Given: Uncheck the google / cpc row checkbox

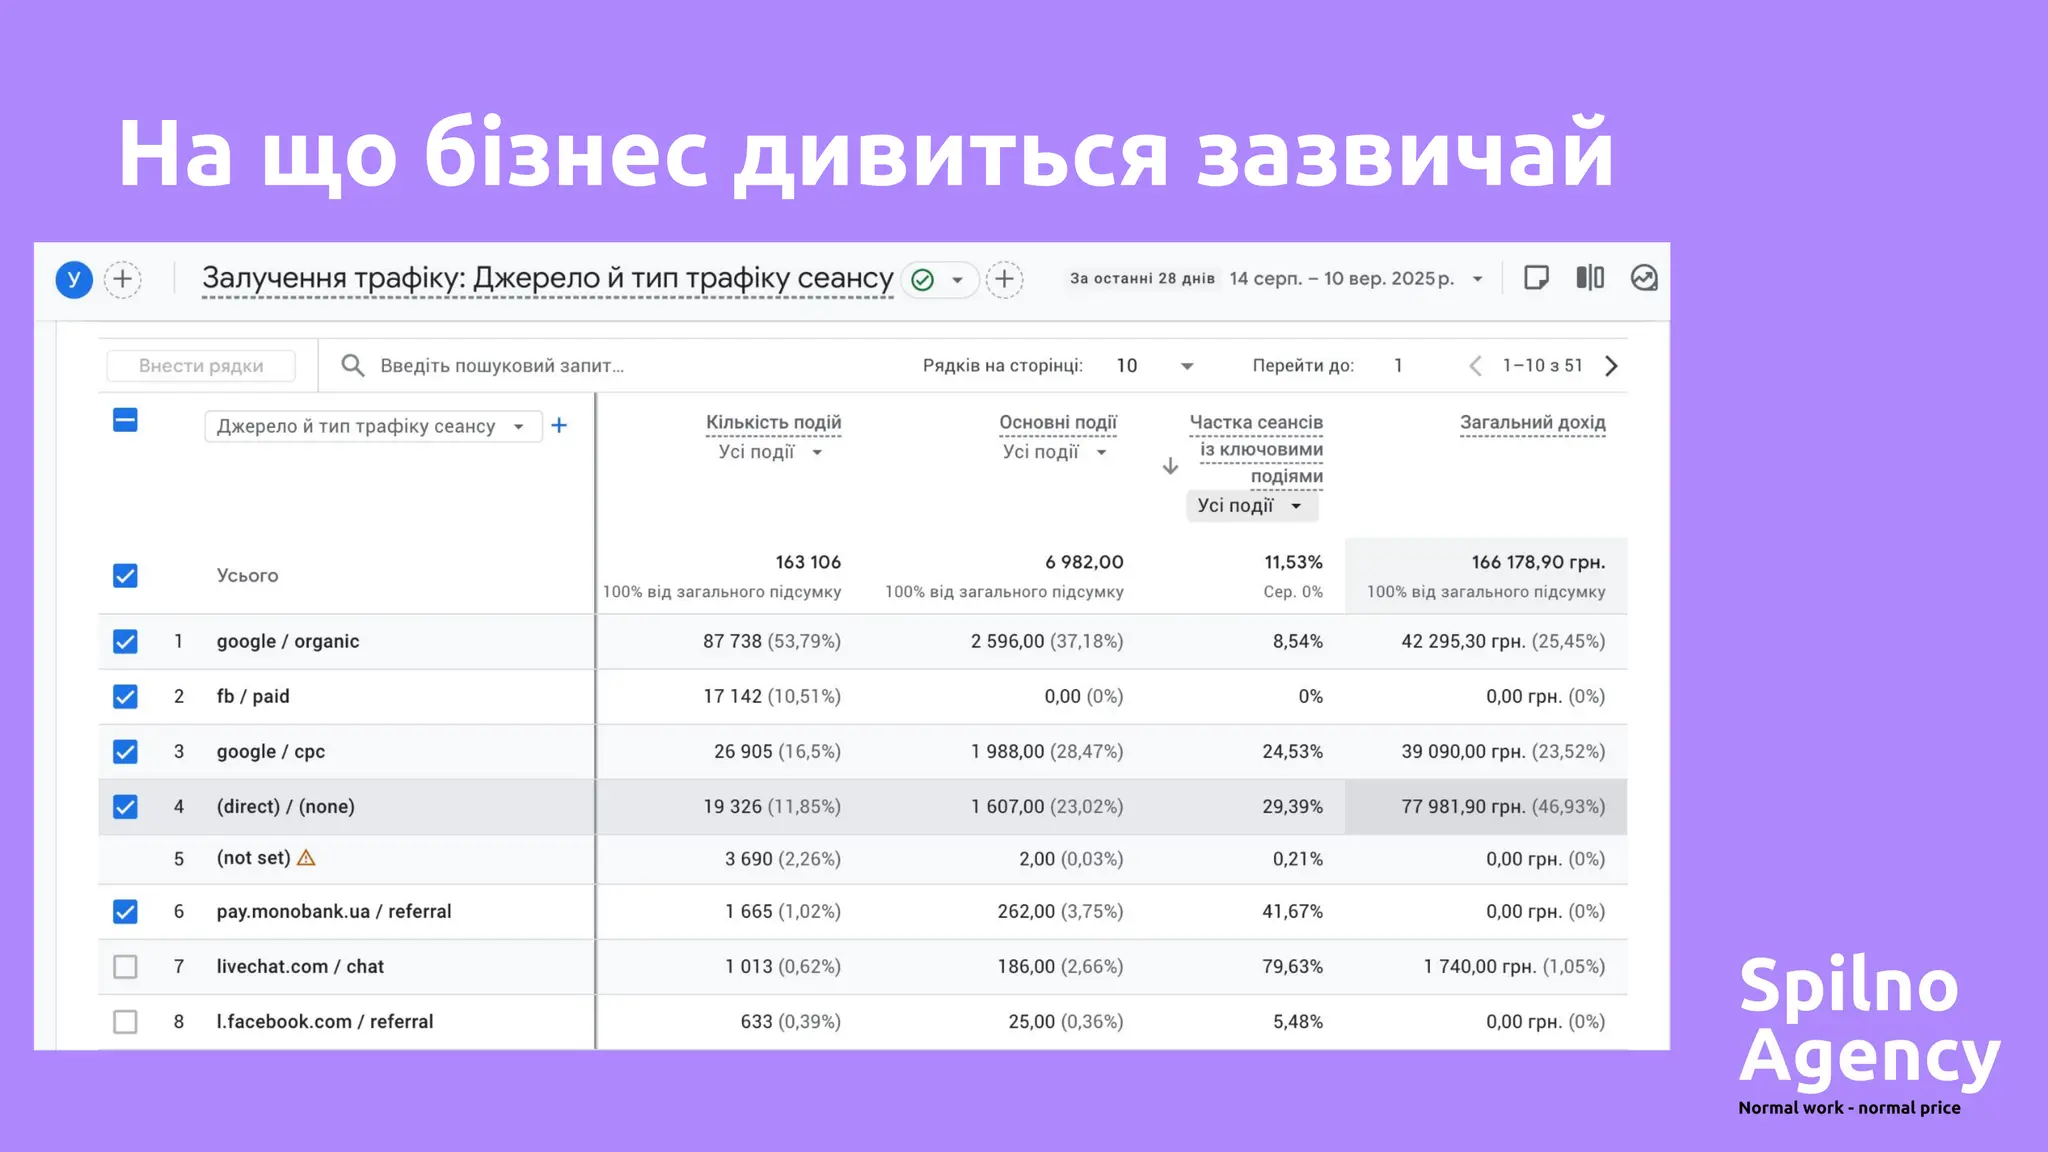Looking at the screenshot, I should tap(125, 751).
